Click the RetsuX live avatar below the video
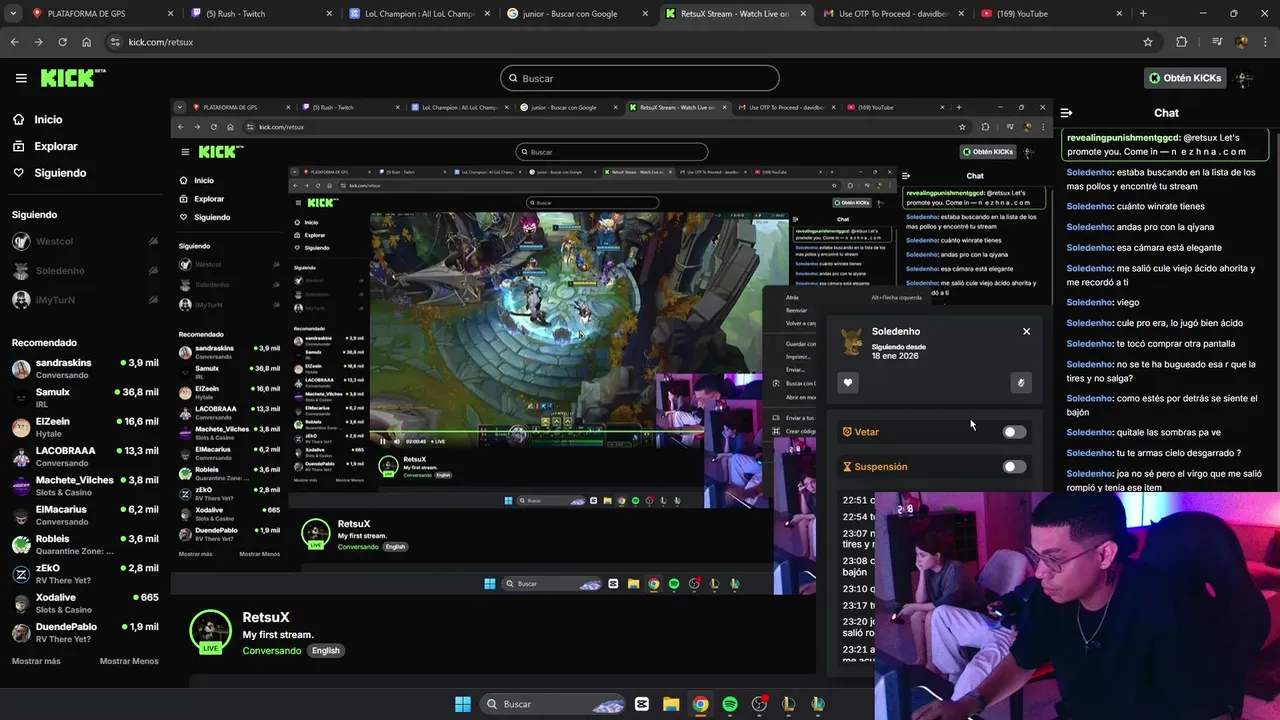Image resolution: width=1280 pixels, height=720 pixels. (210, 632)
